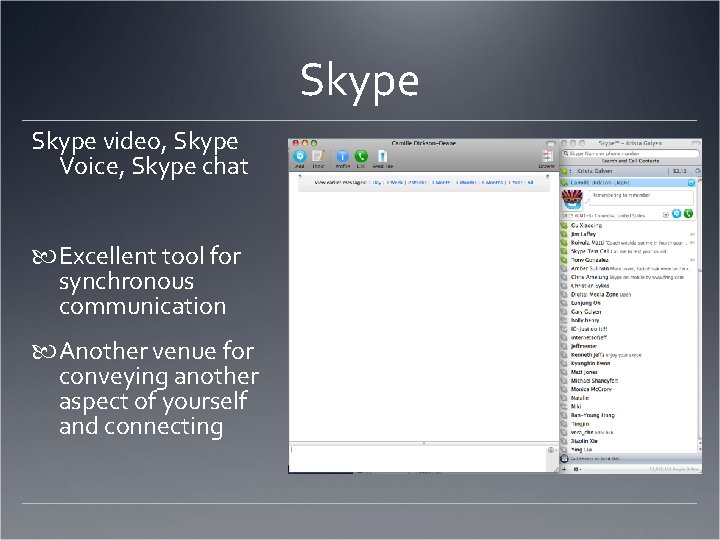Image resolution: width=720 pixels, height=540 pixels.
Task: Select contact Niki
Action: pyautogui.click(x=628, y=407)
